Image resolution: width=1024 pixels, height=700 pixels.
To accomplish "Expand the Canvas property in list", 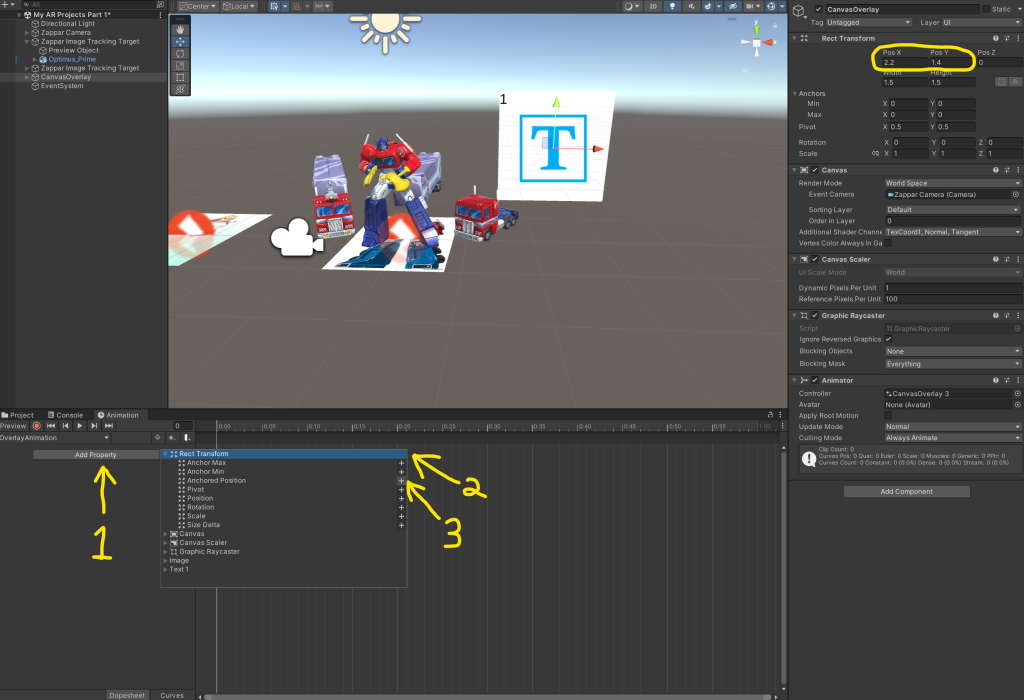I will (x=166, y=534).
